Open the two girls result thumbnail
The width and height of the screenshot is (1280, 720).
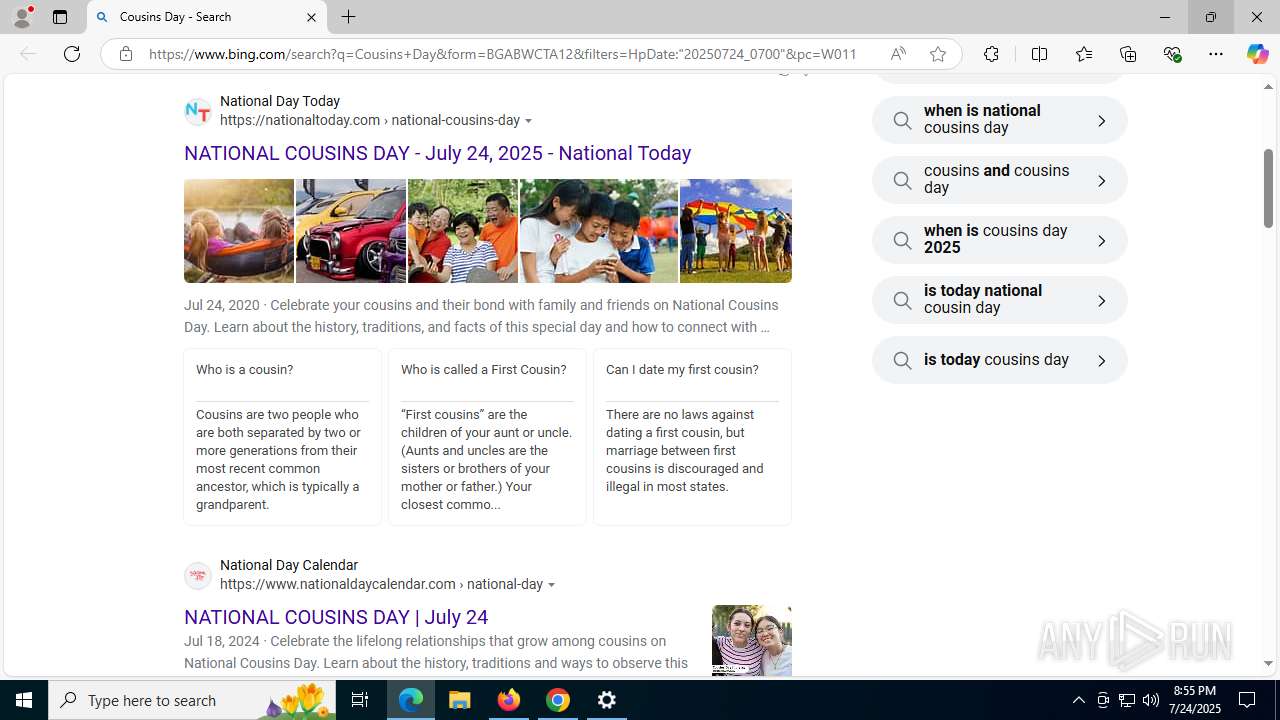(x=752, y=641)
